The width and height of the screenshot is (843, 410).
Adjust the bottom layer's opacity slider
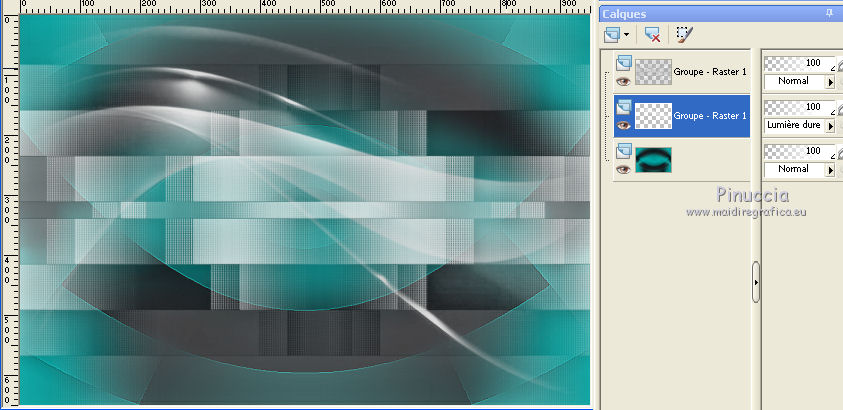[799, 151]
